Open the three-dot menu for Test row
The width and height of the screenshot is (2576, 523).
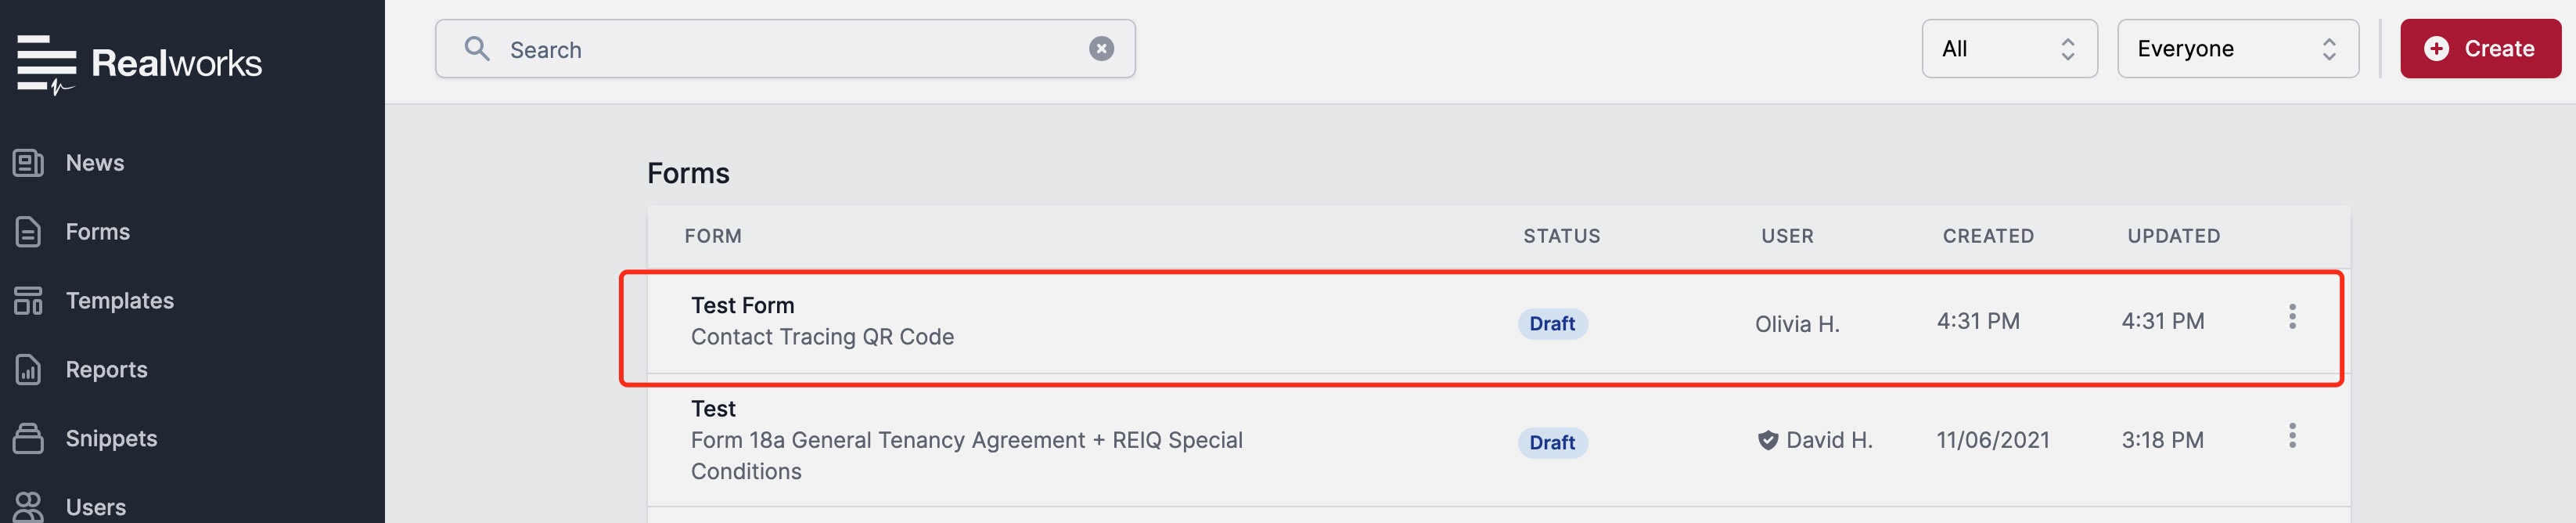pos(2292,436)
